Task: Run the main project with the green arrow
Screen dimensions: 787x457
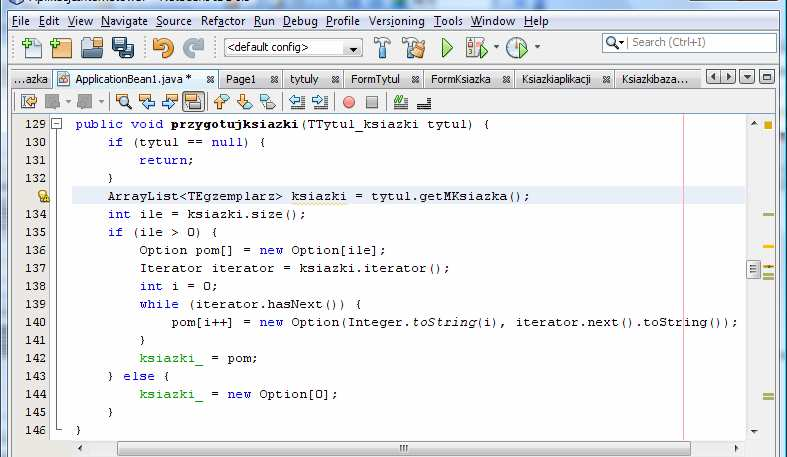Action: coord(447,48)
